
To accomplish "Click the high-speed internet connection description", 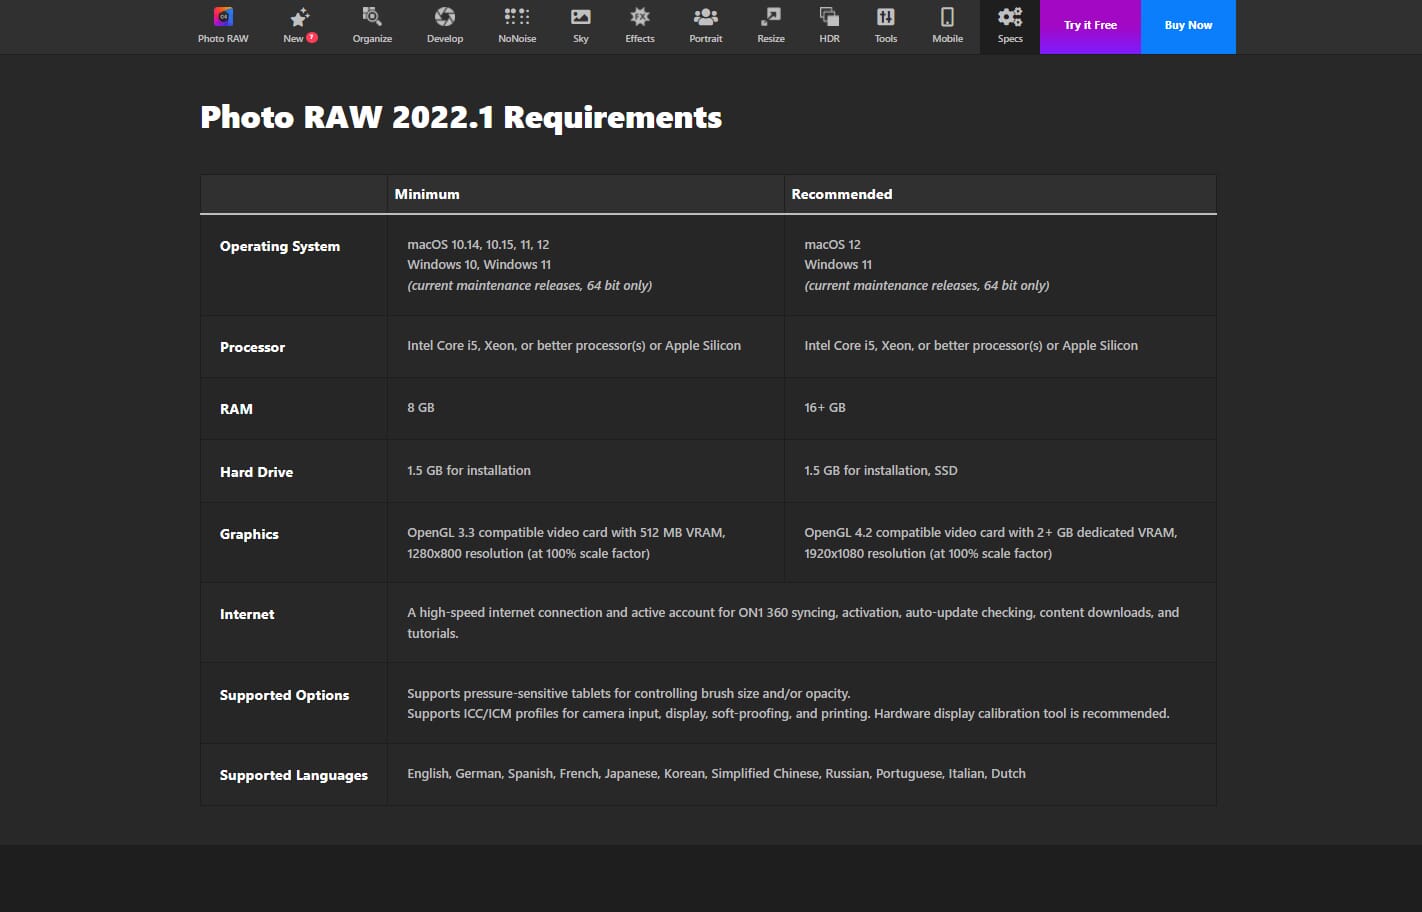I will coord(793,623).
